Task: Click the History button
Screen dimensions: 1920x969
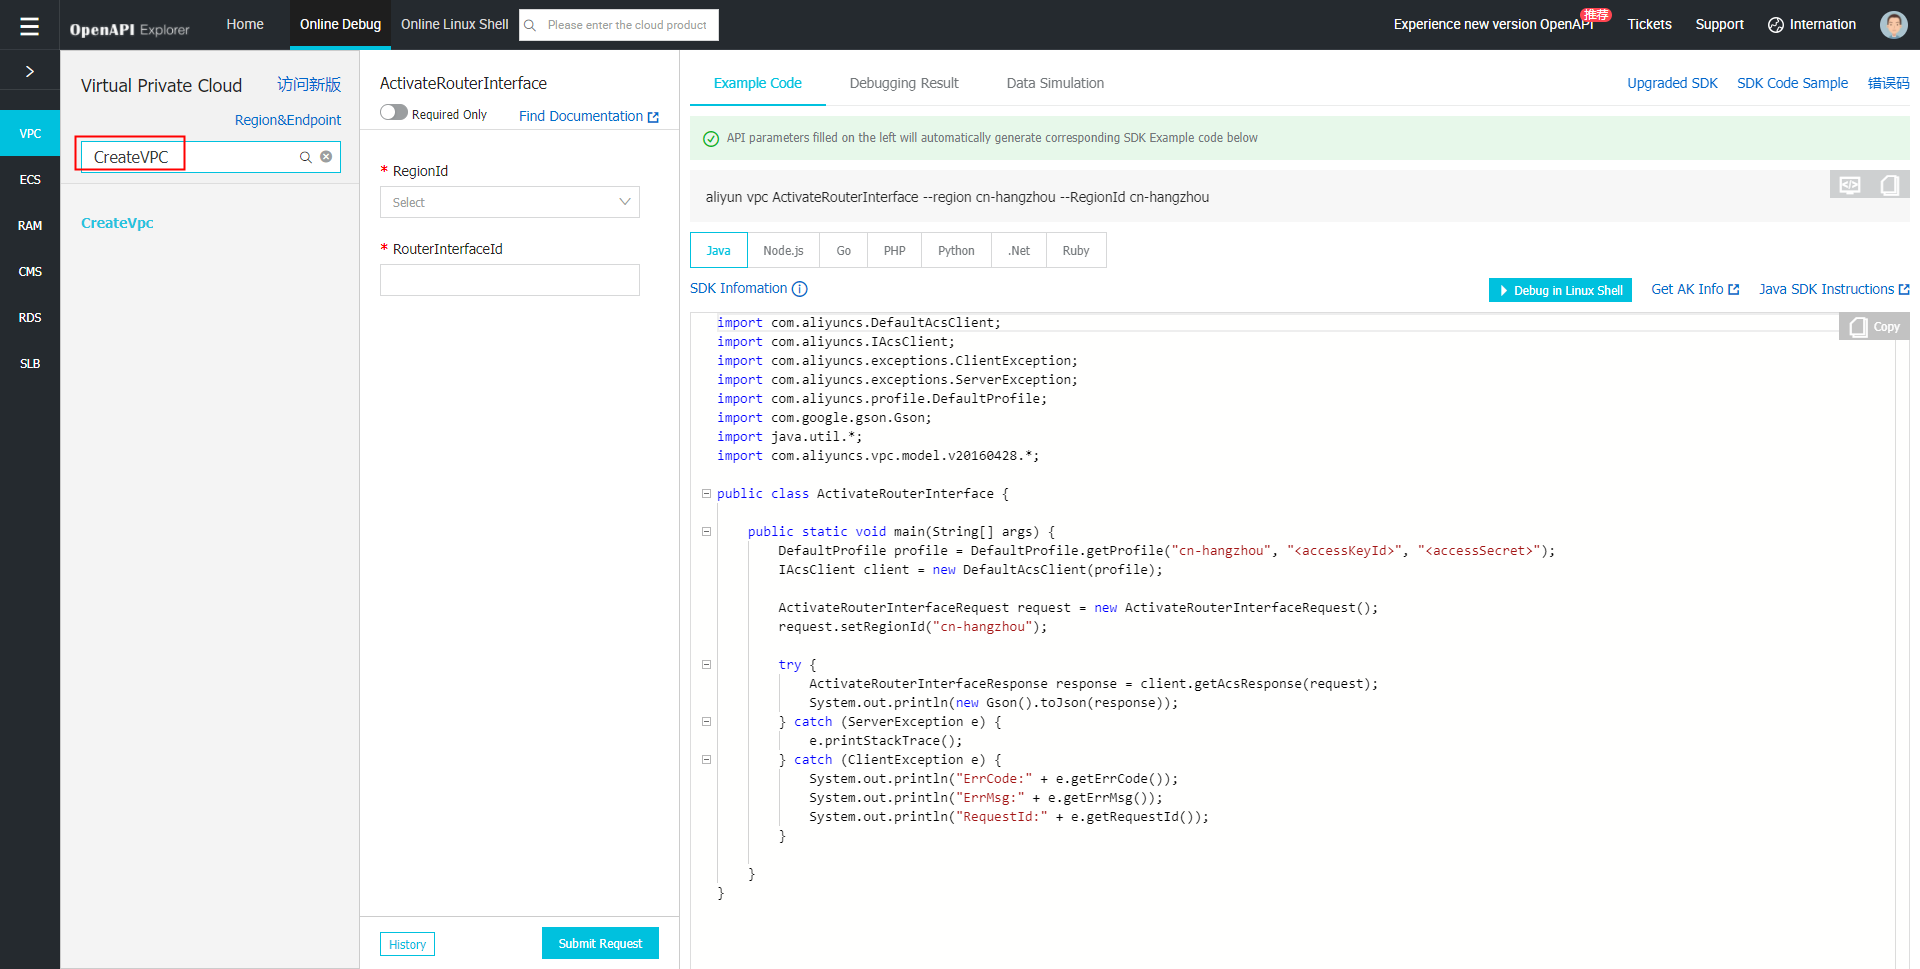Action: (407, 944)
